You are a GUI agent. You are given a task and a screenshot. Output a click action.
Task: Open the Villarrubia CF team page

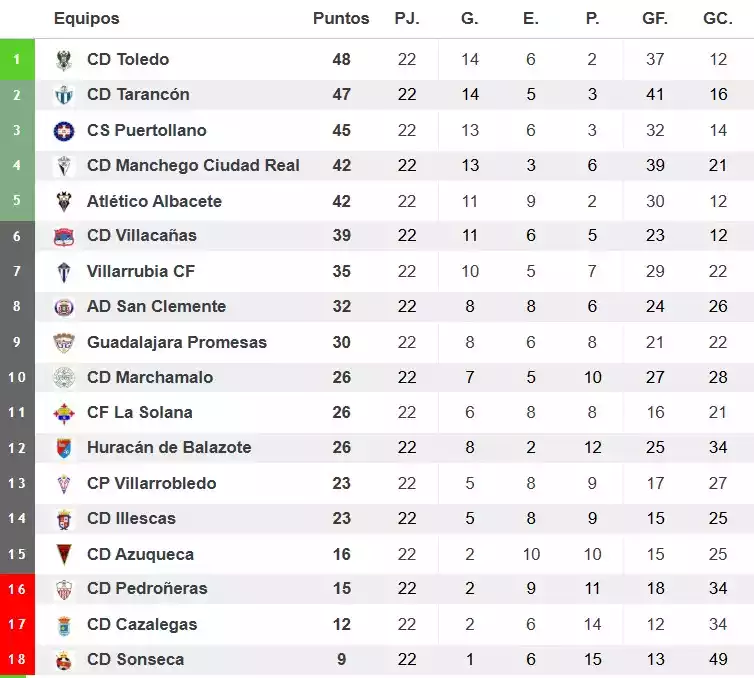[141, 271]
